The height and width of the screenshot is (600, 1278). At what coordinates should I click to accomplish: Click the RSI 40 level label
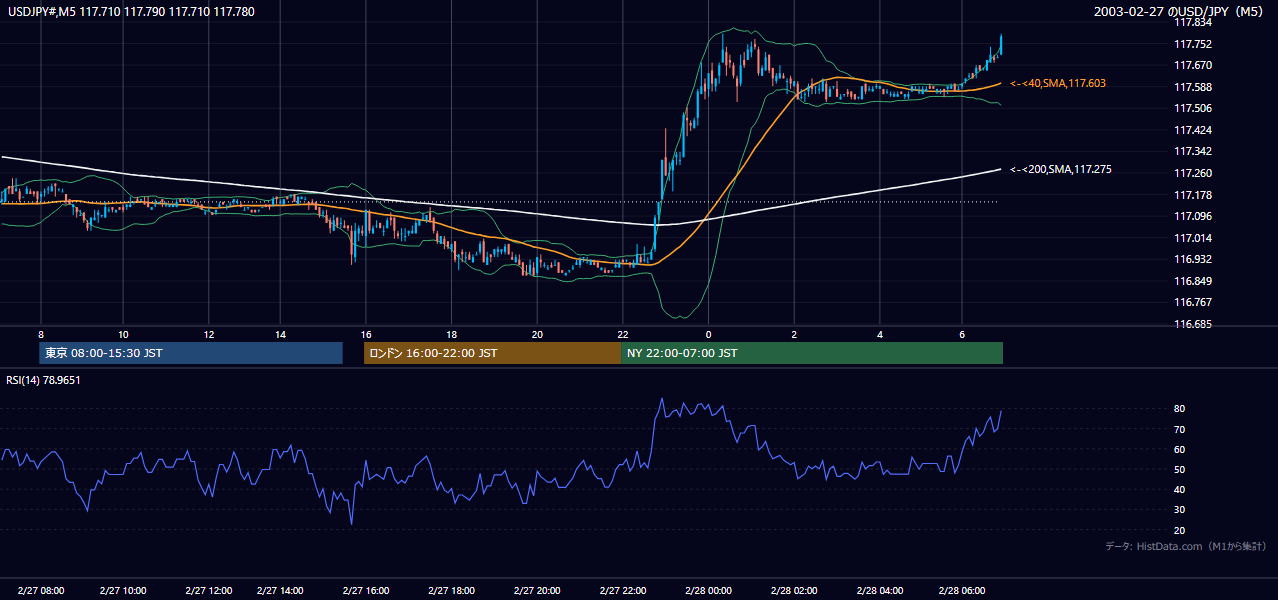1180,489
